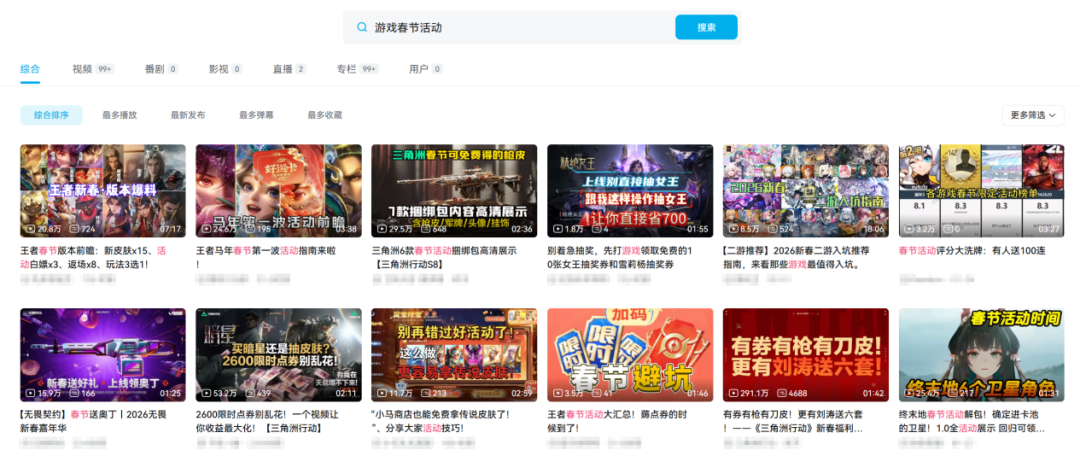The image size is (1080, 462).
Task: Go to the 直播 tab
Action: pyautogui.click(x=283, y=69)
